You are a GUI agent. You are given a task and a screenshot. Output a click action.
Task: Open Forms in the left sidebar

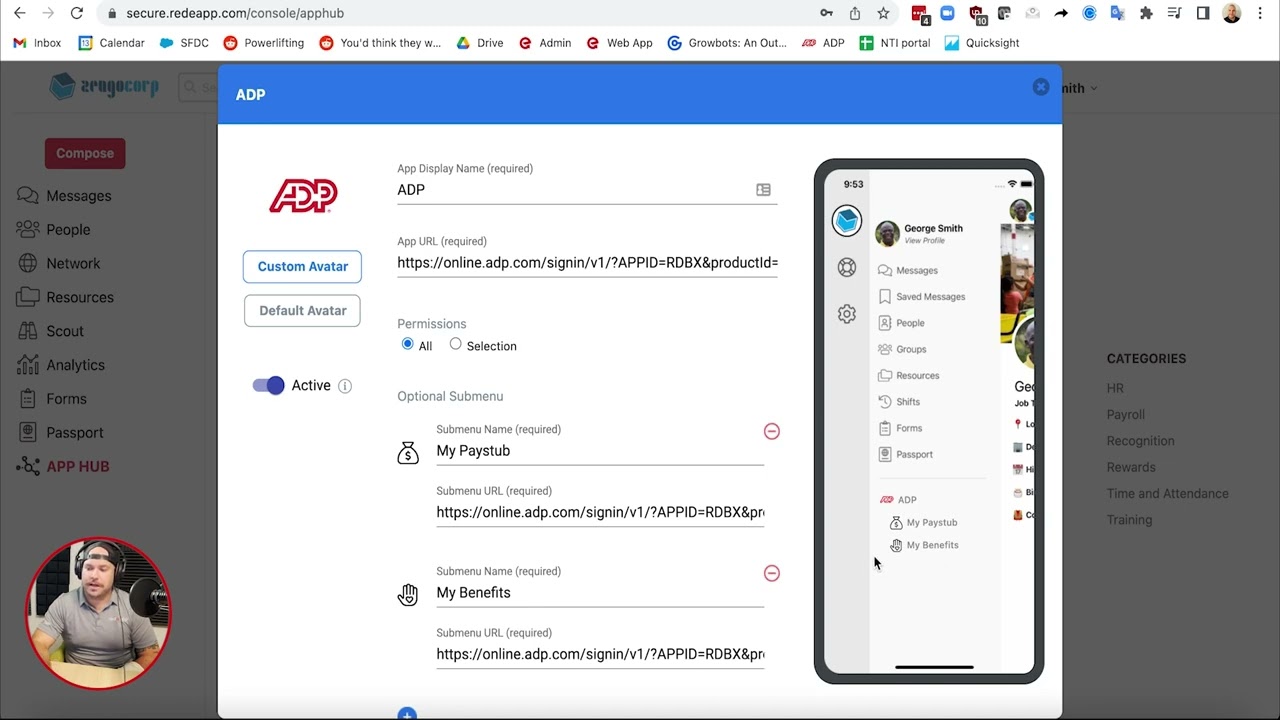52,399
